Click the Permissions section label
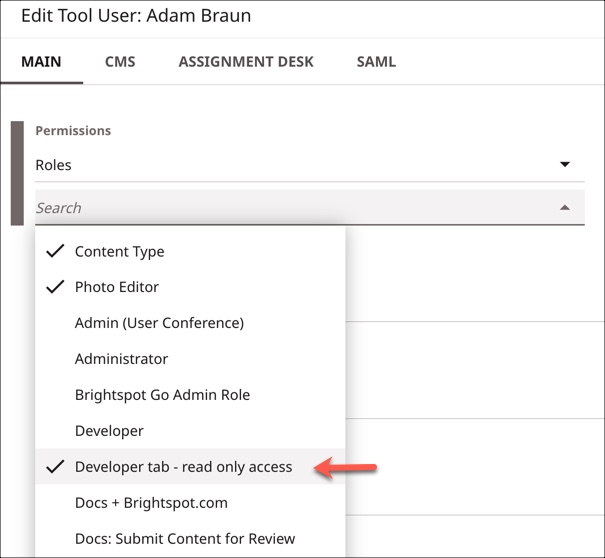 (73, 131)
